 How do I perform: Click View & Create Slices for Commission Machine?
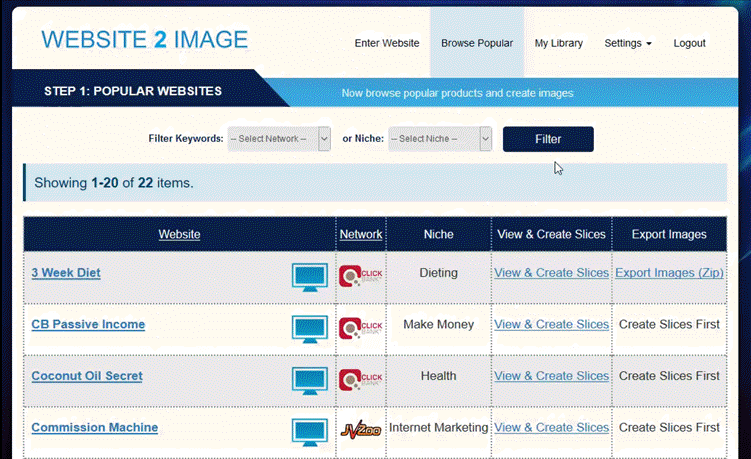point(551,427)
